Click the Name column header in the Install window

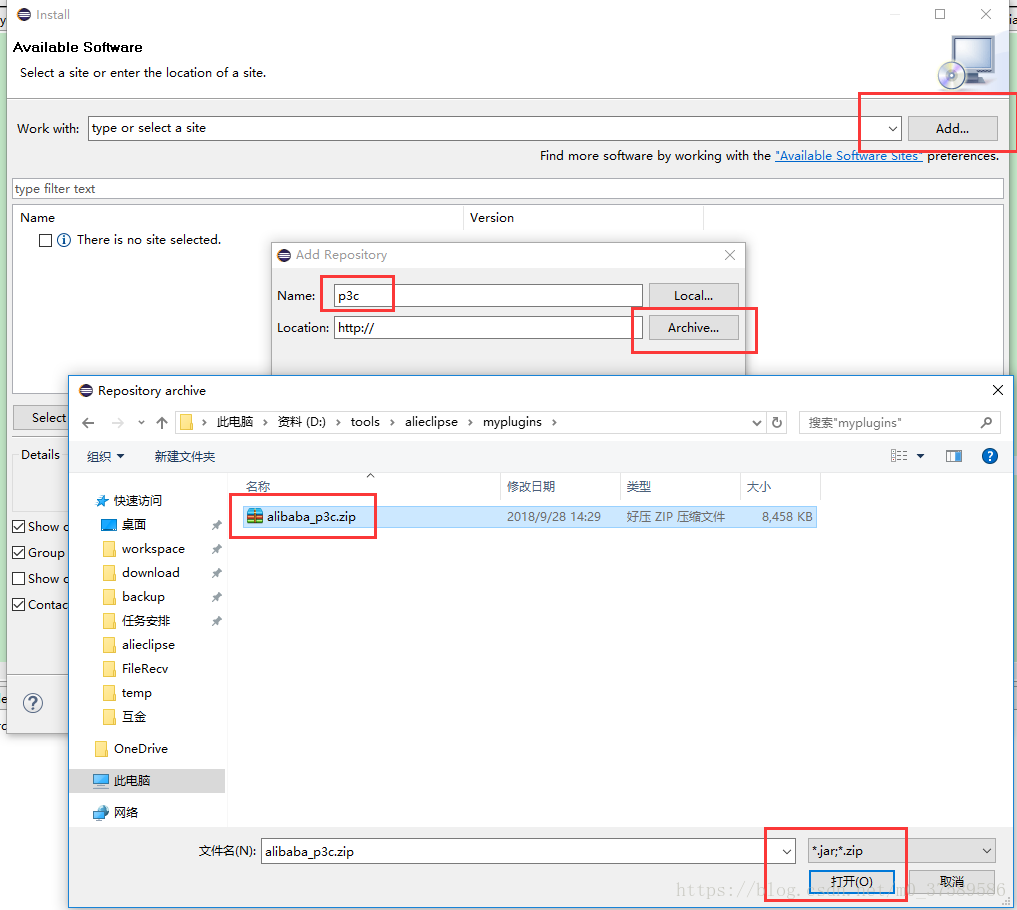tap(38, 218)
